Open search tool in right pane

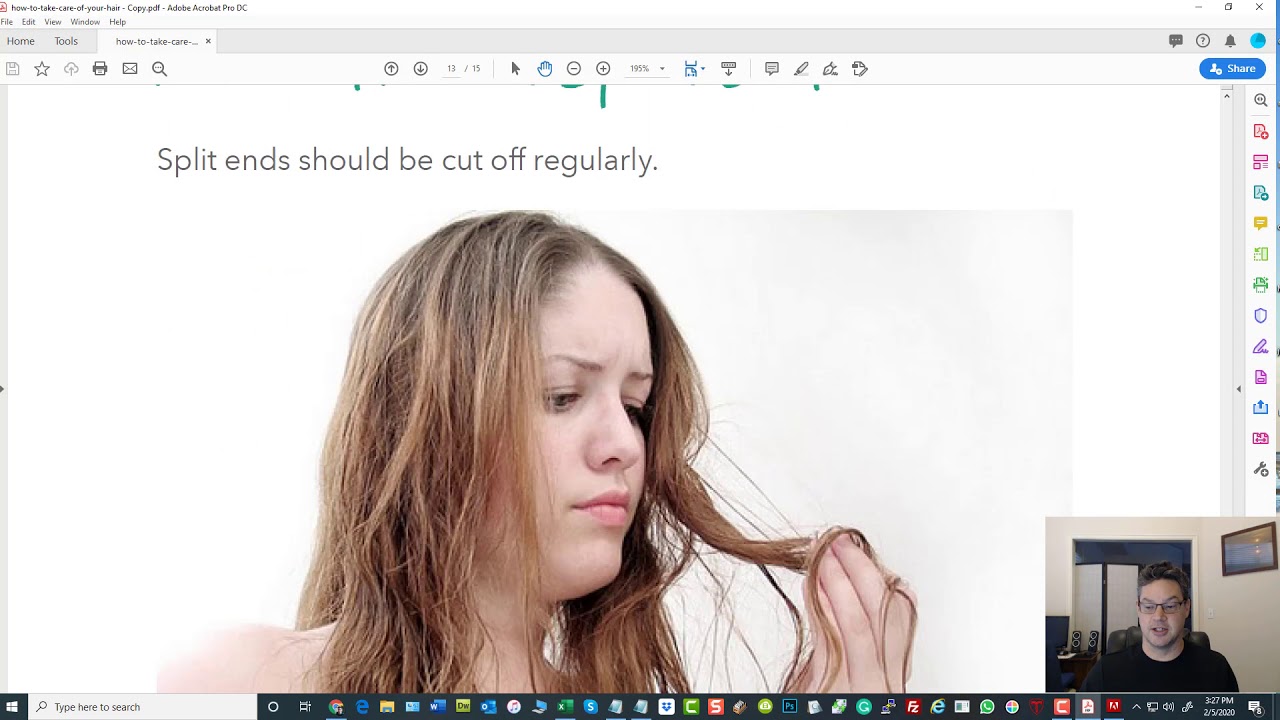(x=1261, y=100)
